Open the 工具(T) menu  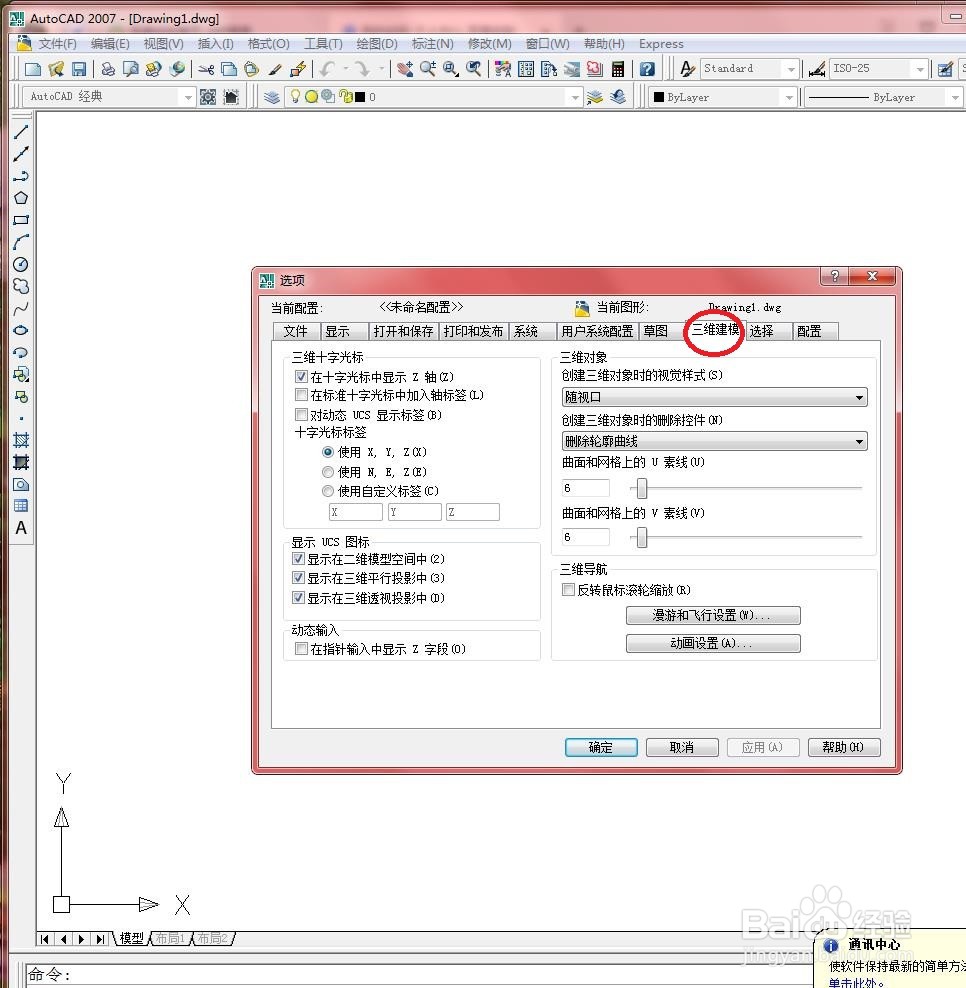click(x=323, y=44)
